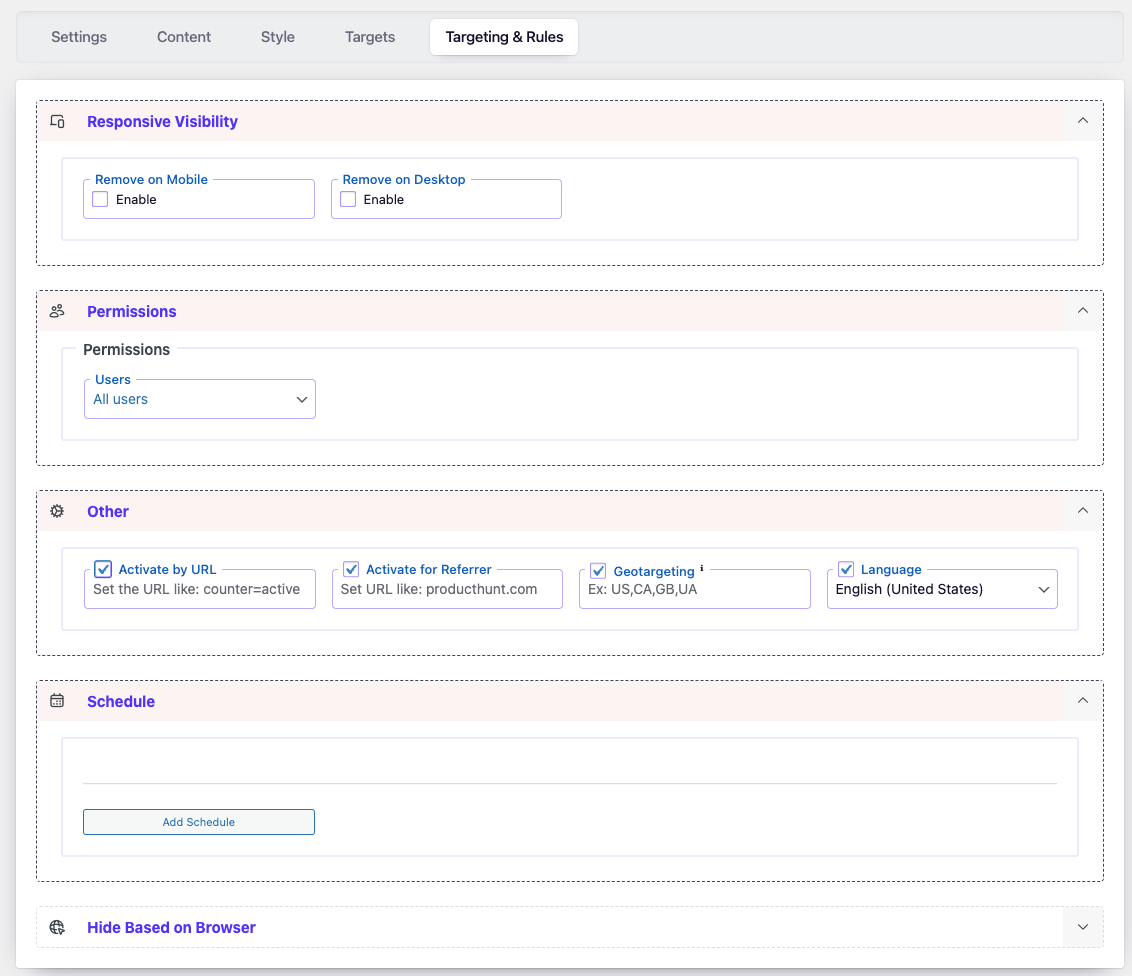Enable Remove on Mobile checkbox
Screen dimensions: 1132x976
[x=100, y=199]
